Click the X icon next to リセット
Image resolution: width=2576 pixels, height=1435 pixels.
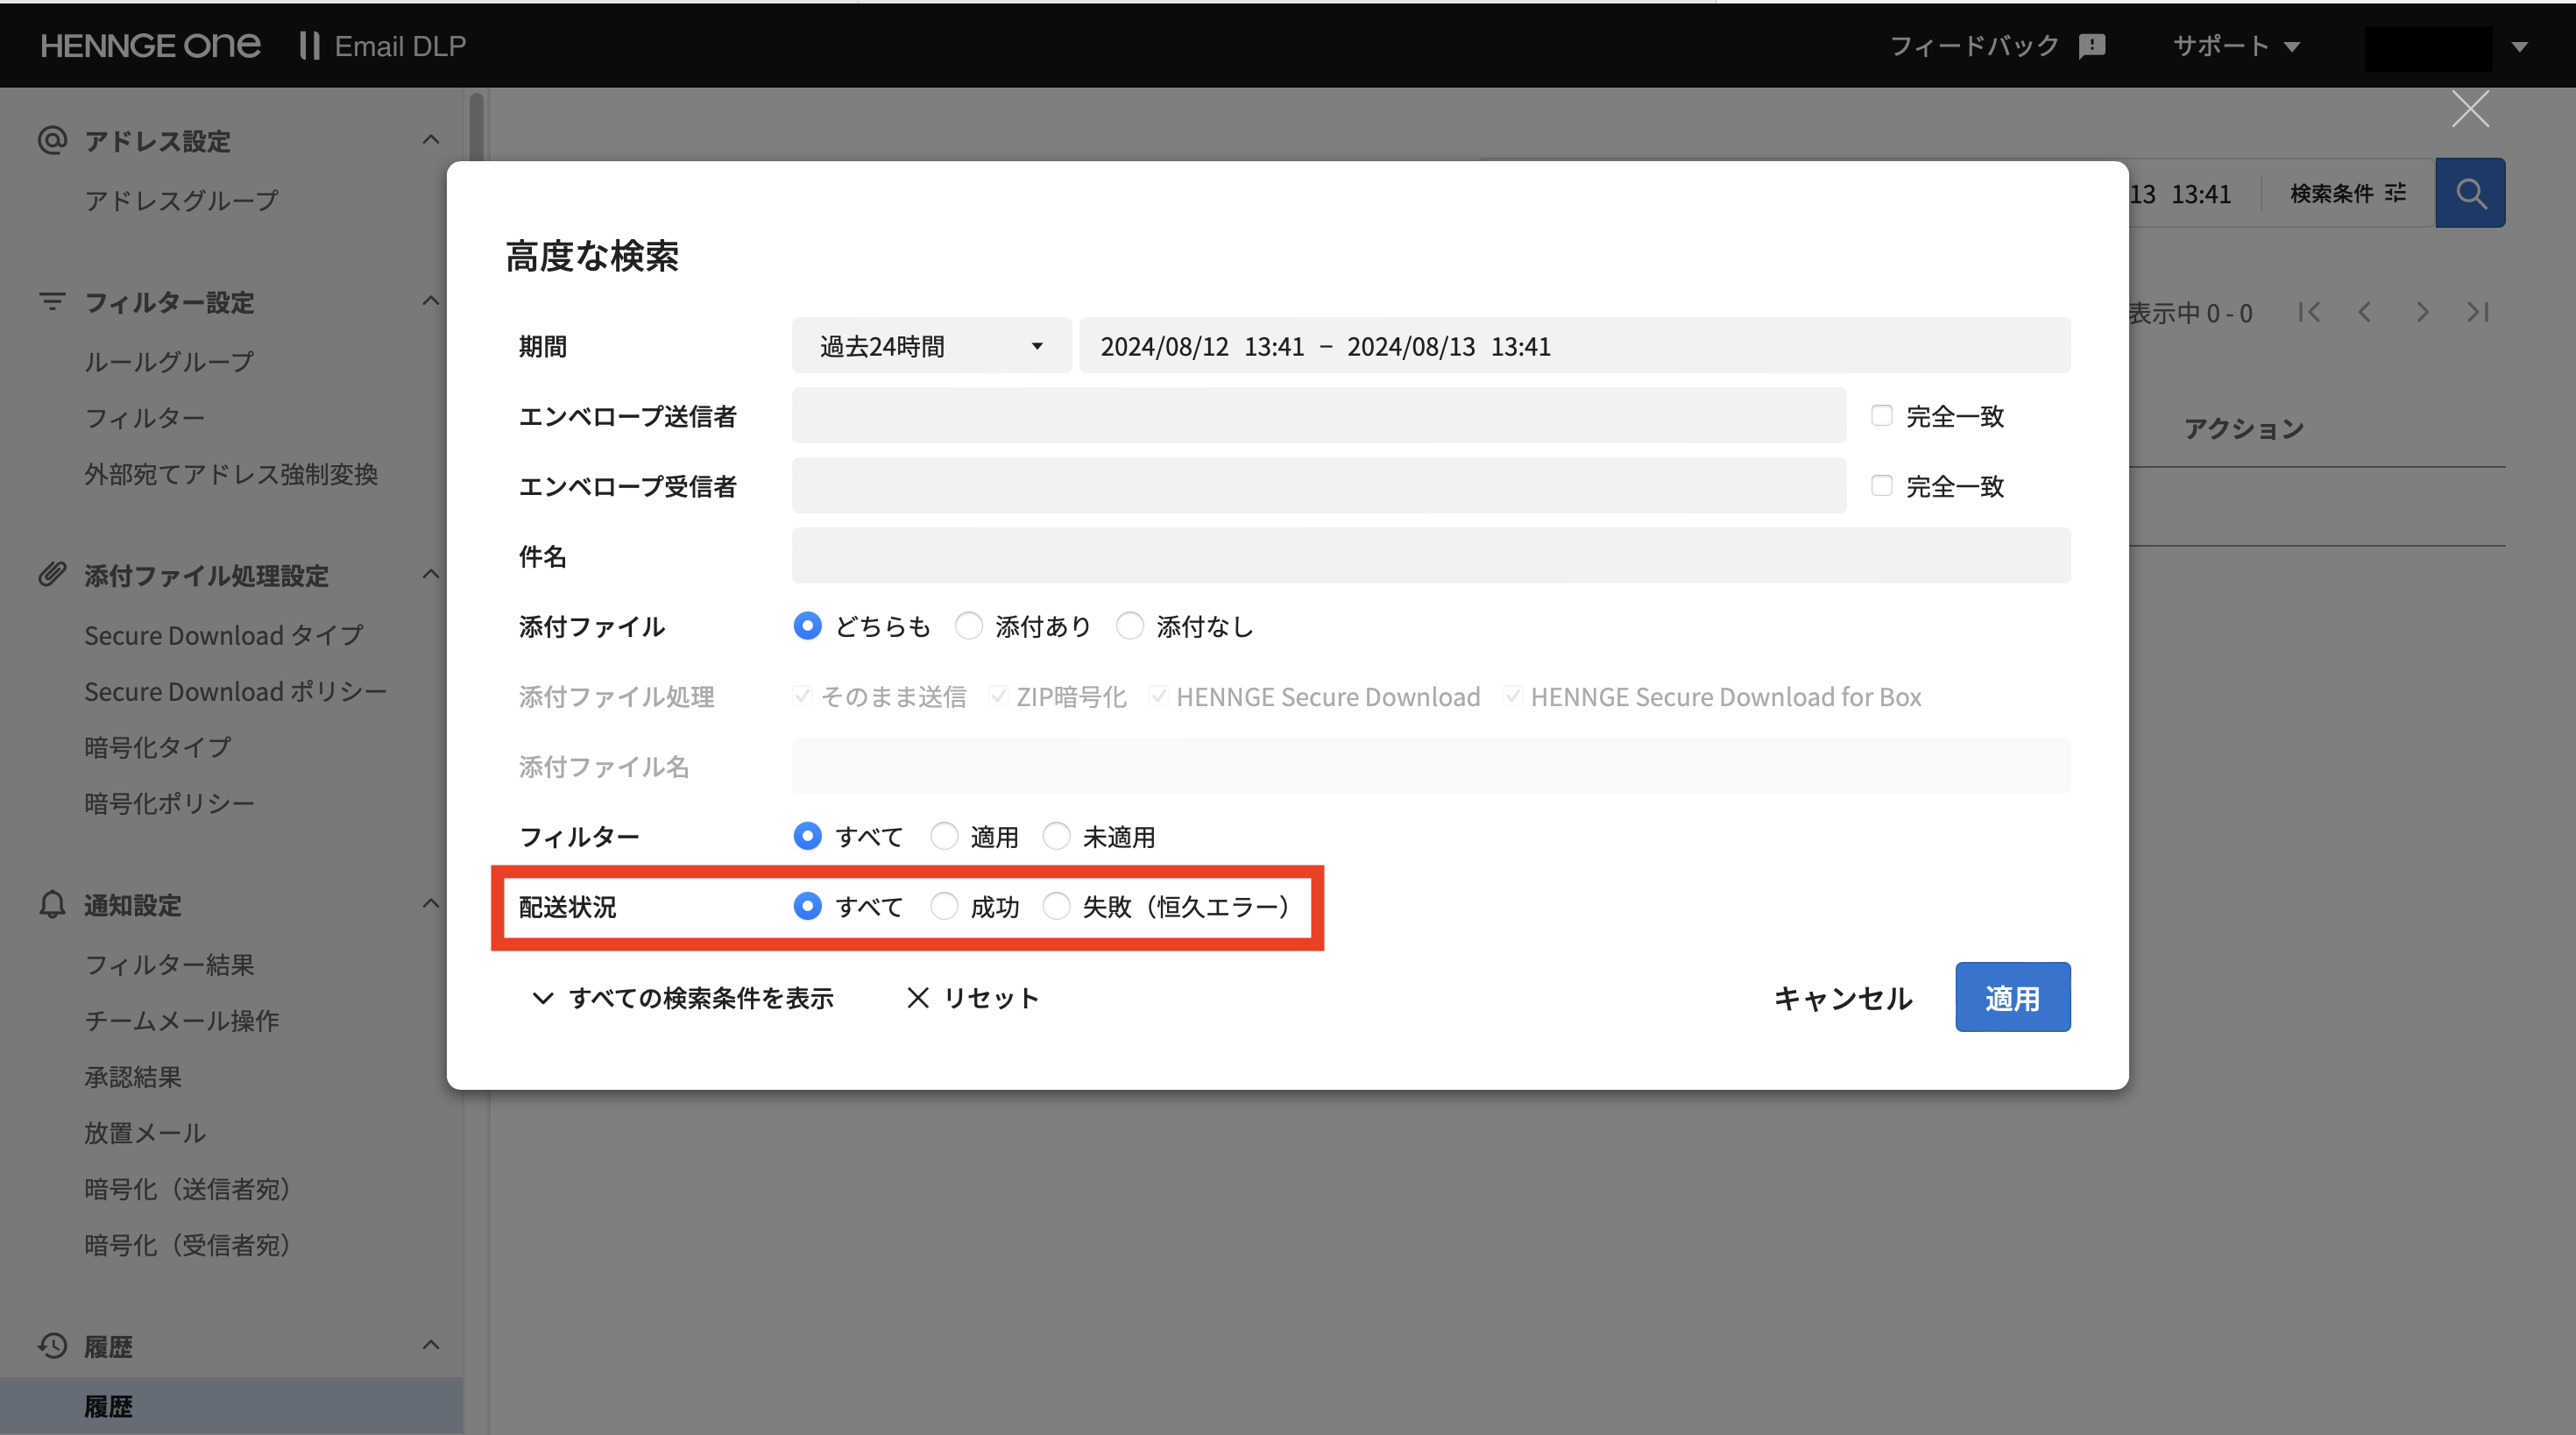917,998
